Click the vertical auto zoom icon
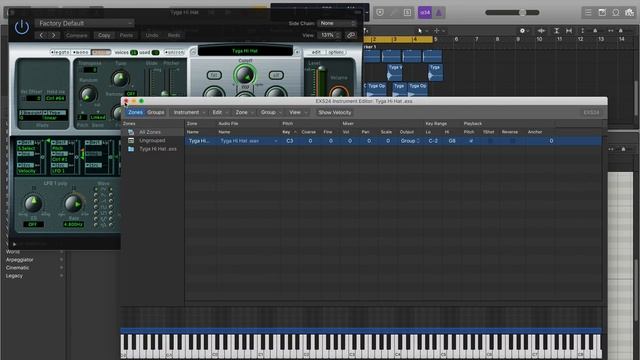 click(556, 31)
